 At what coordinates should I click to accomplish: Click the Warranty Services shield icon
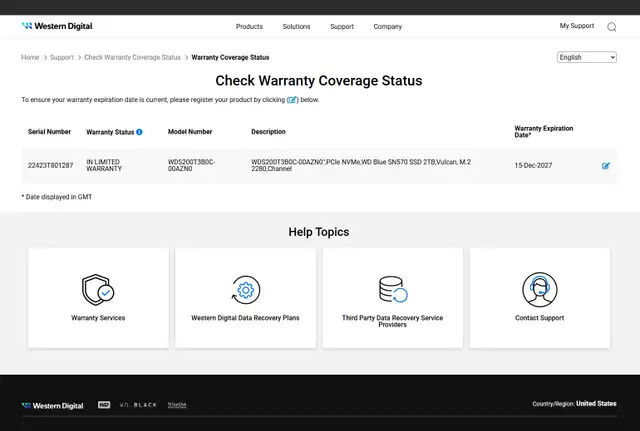pos(98,290)
